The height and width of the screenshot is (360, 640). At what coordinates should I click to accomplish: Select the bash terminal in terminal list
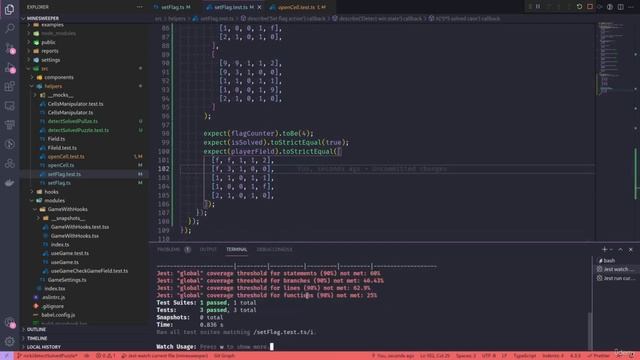[x=616, y=260]
